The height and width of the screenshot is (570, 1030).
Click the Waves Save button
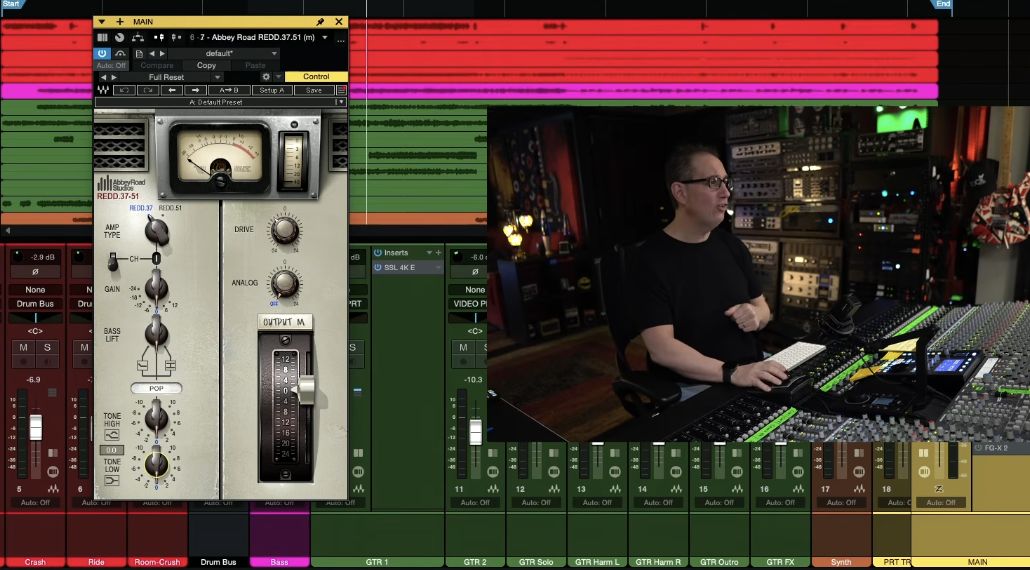pos(314,90)
